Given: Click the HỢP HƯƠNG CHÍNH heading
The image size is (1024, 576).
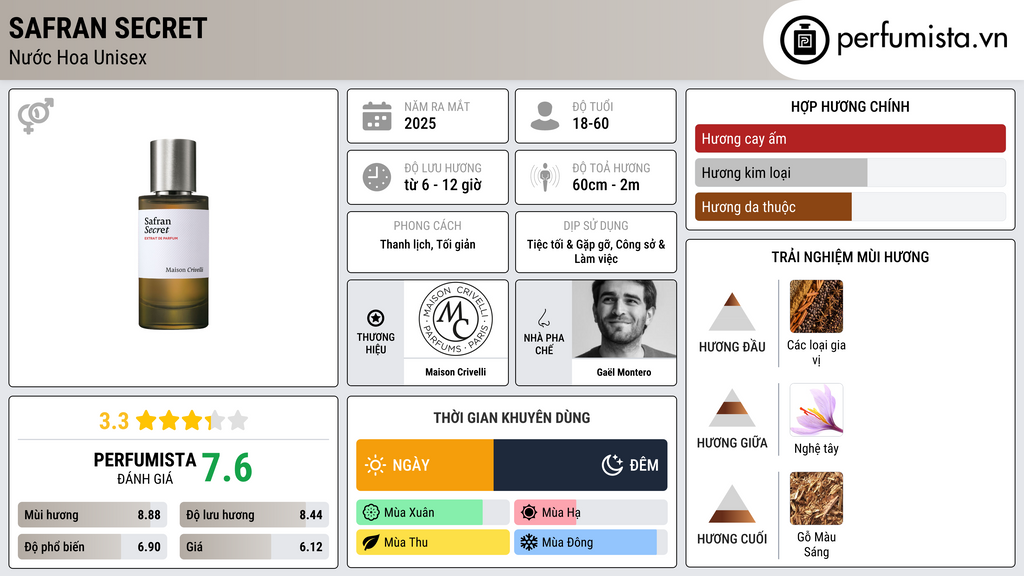Looking at the screenshot, I should tap(850, 106).
